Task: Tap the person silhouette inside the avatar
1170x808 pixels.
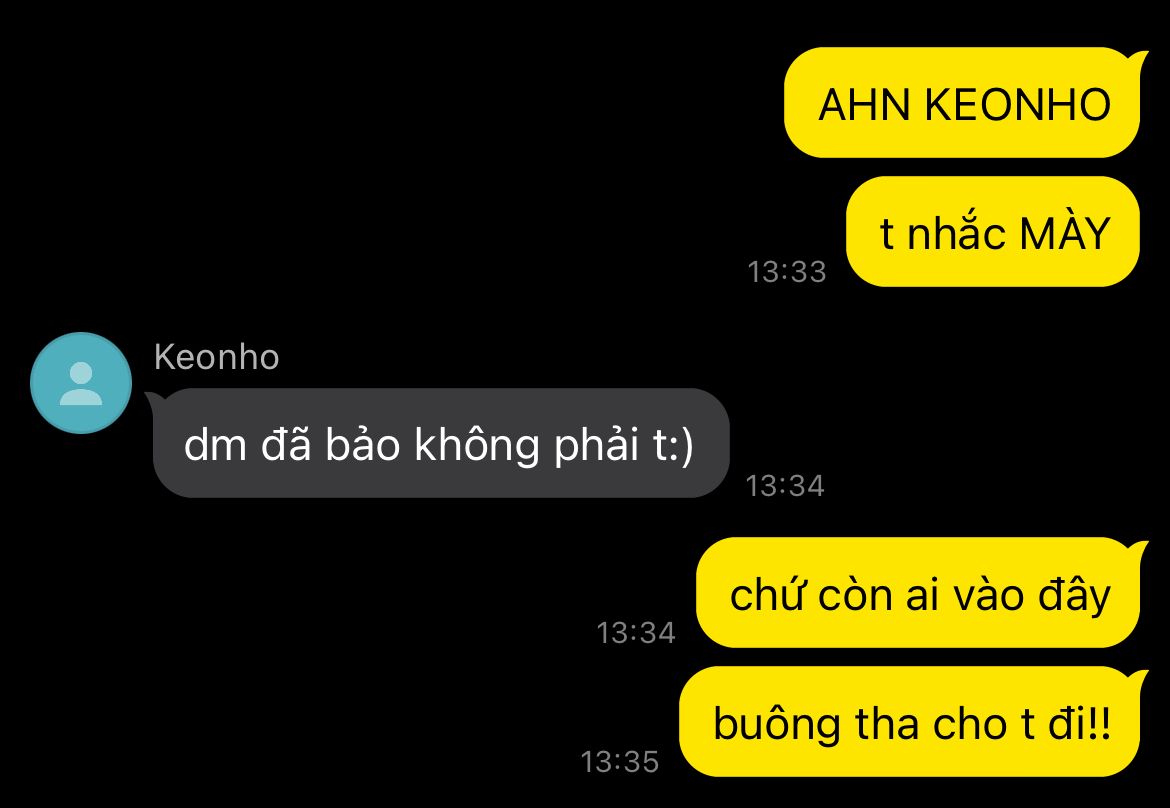Action: [81, 383]
